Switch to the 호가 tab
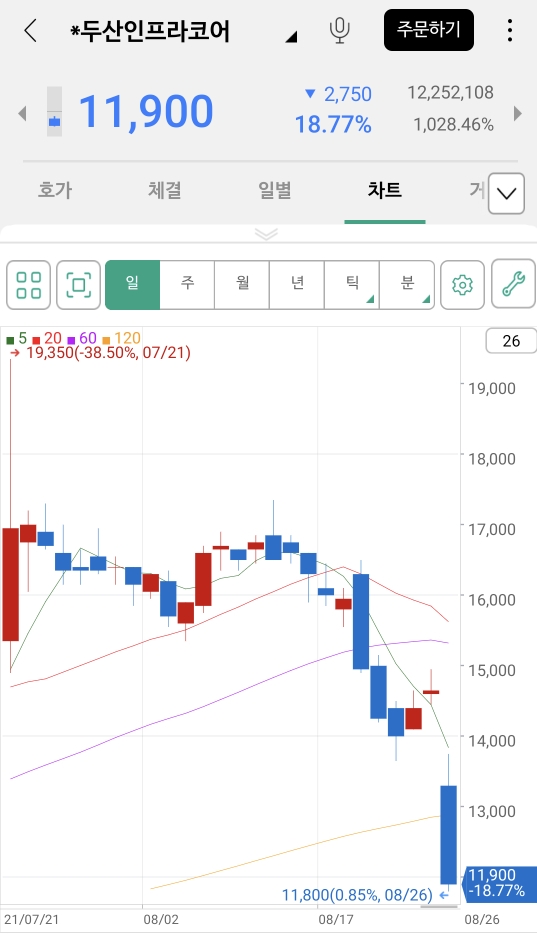Image resolution: width=537 pixels, height=937 pixels. (x=55, y=190)
